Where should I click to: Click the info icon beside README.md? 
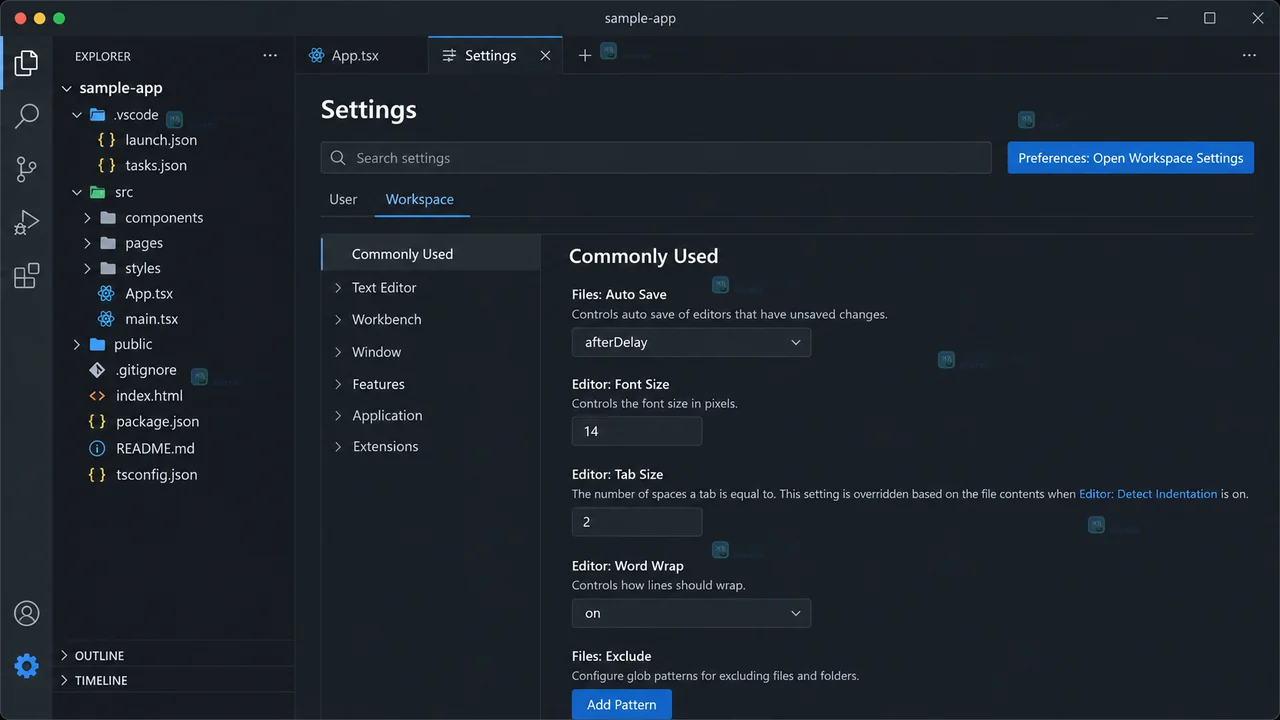click(97, 449)
